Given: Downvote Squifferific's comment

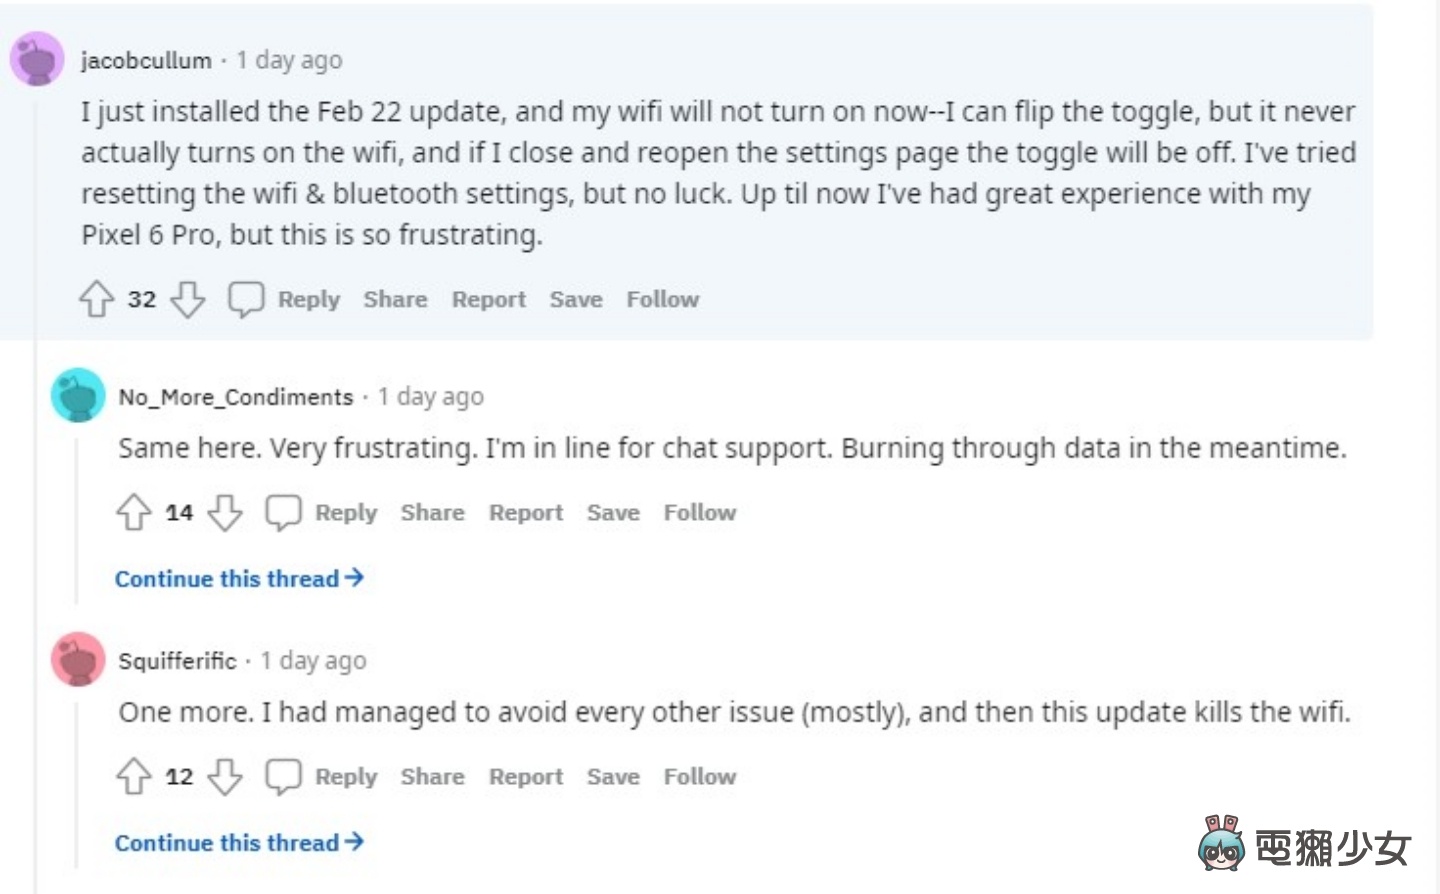Looking at the screenshot, I should click(x=225, y=776).
